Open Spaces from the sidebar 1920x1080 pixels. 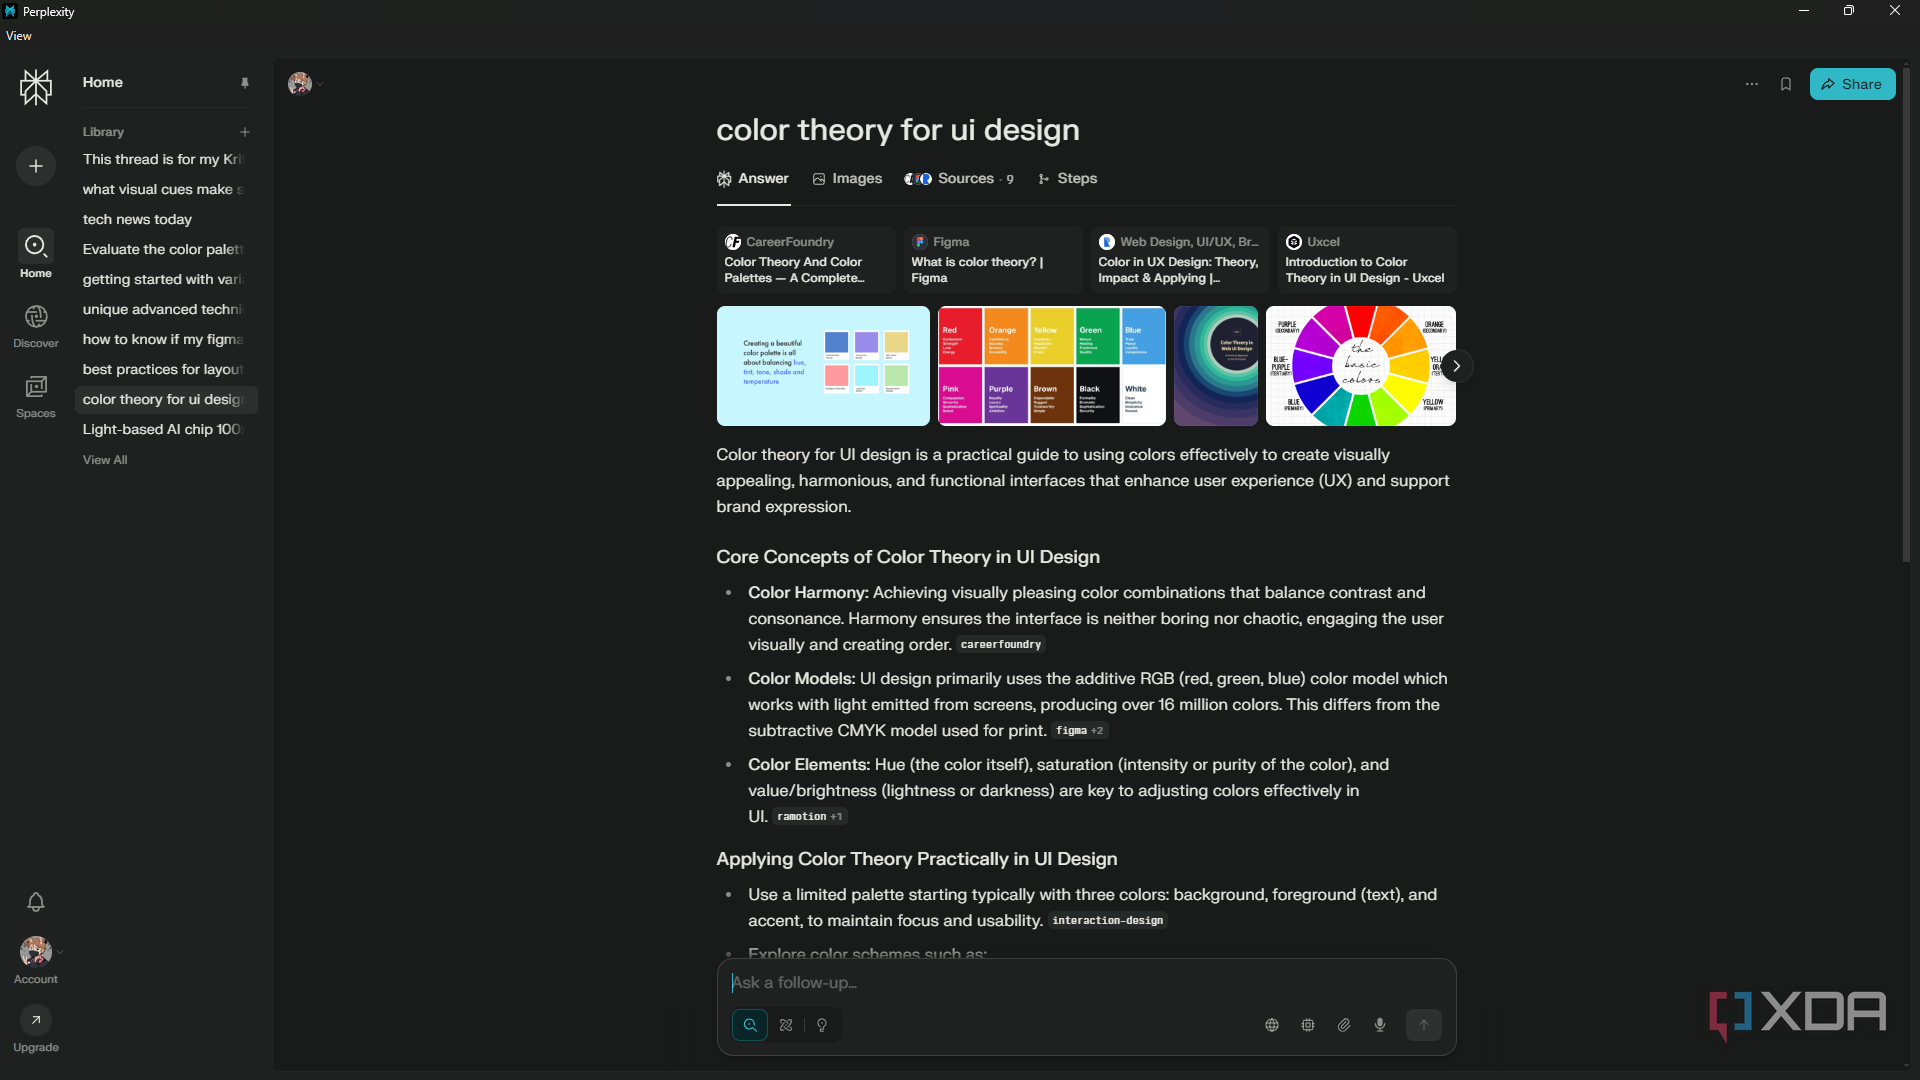pyautogui.click(x=36, y=396)
